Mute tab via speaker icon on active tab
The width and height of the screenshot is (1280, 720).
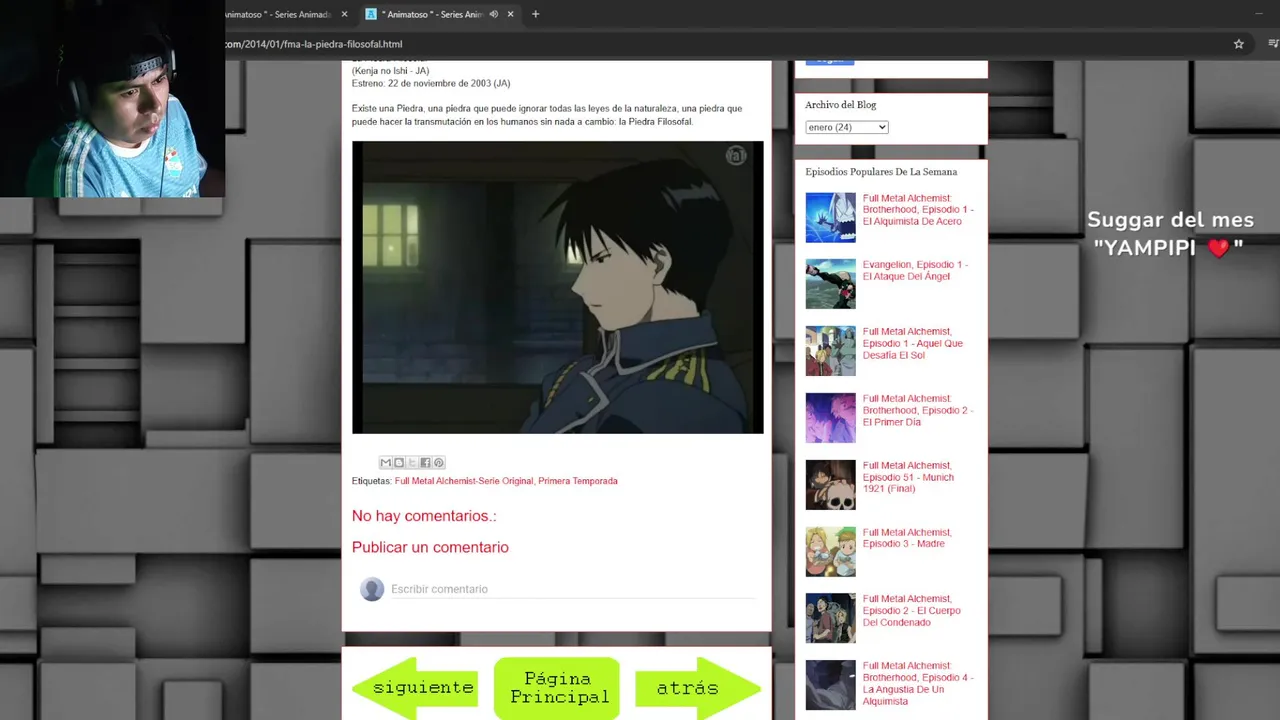point(493,14)
